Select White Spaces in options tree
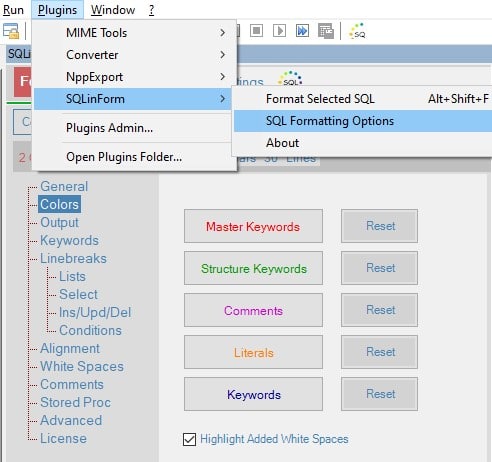Image resolution: width=492 pixels, height=462 pixels. click(82, 366)
